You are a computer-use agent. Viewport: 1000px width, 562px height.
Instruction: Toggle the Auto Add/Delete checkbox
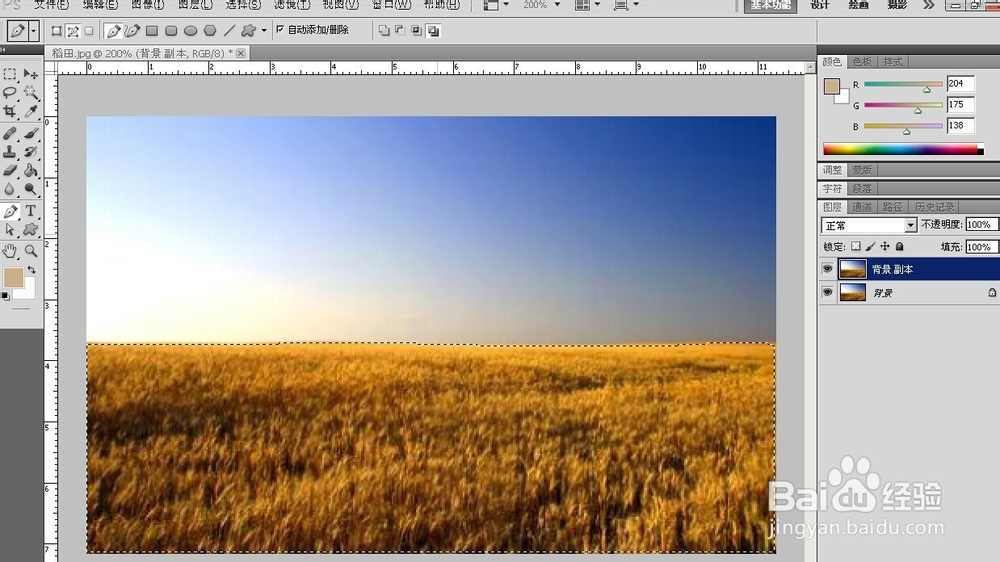tap(280, 29)
